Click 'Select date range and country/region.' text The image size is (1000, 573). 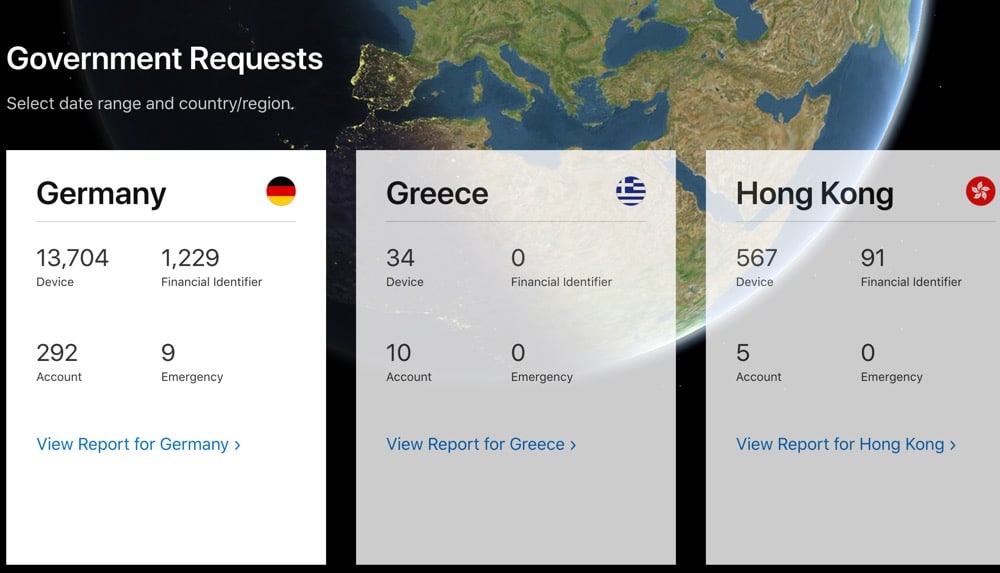point(151,103)
